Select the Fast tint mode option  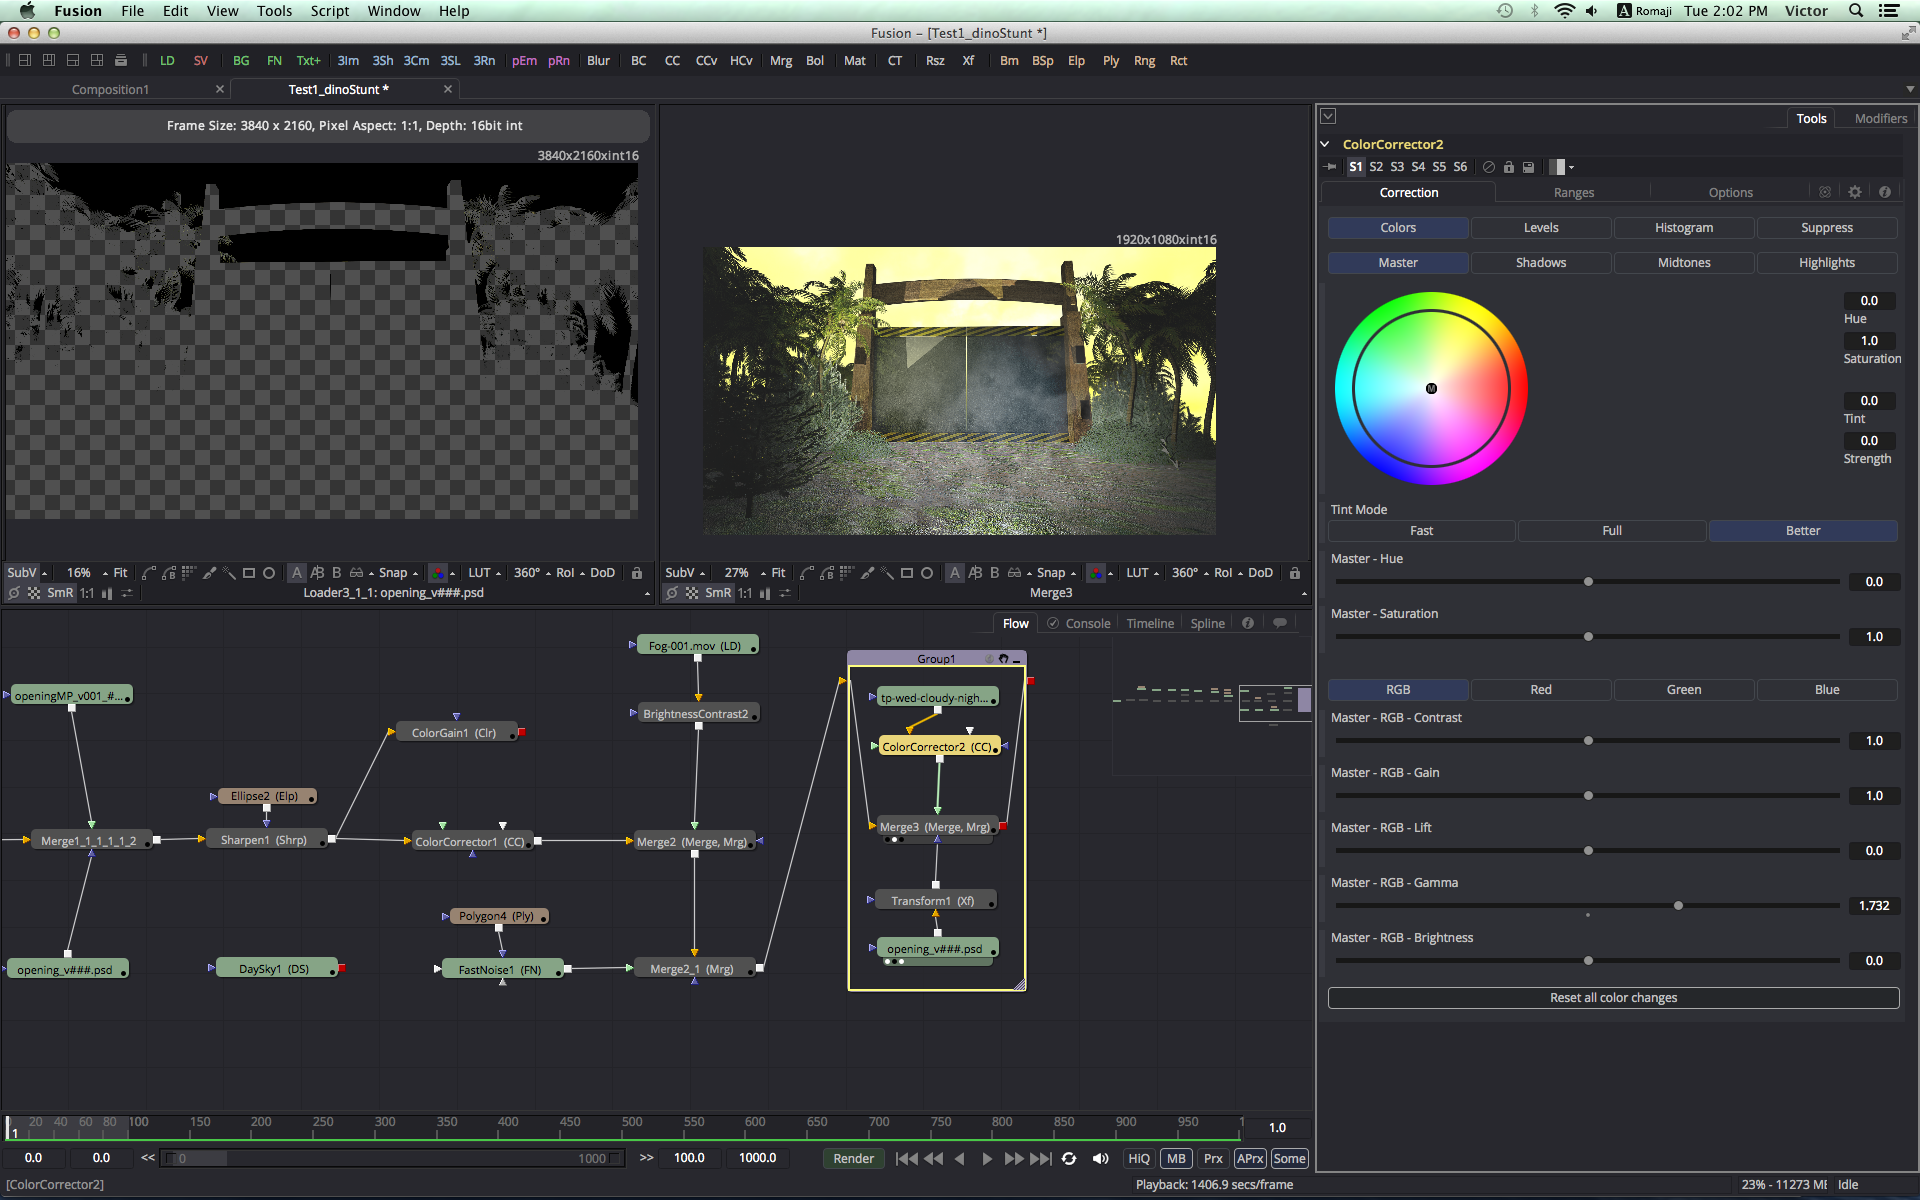click(x=1421, y=531)
